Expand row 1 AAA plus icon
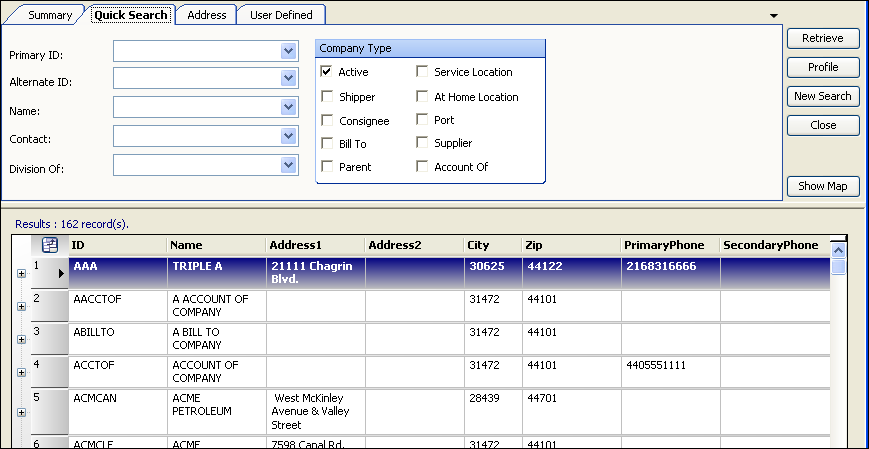 point(21,273)
